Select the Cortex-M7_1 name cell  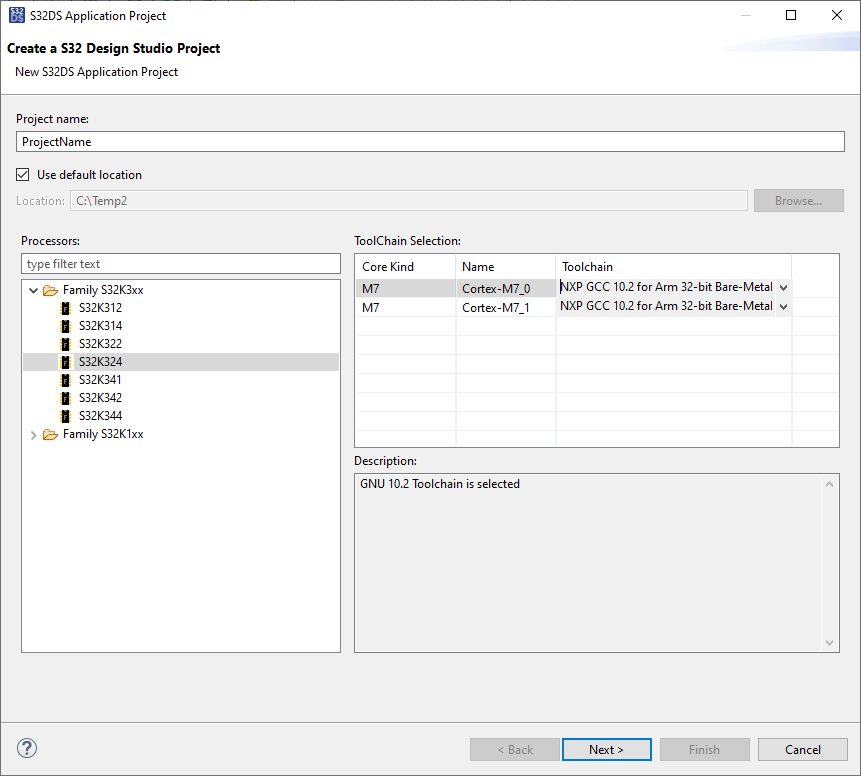tap(506, 308)
